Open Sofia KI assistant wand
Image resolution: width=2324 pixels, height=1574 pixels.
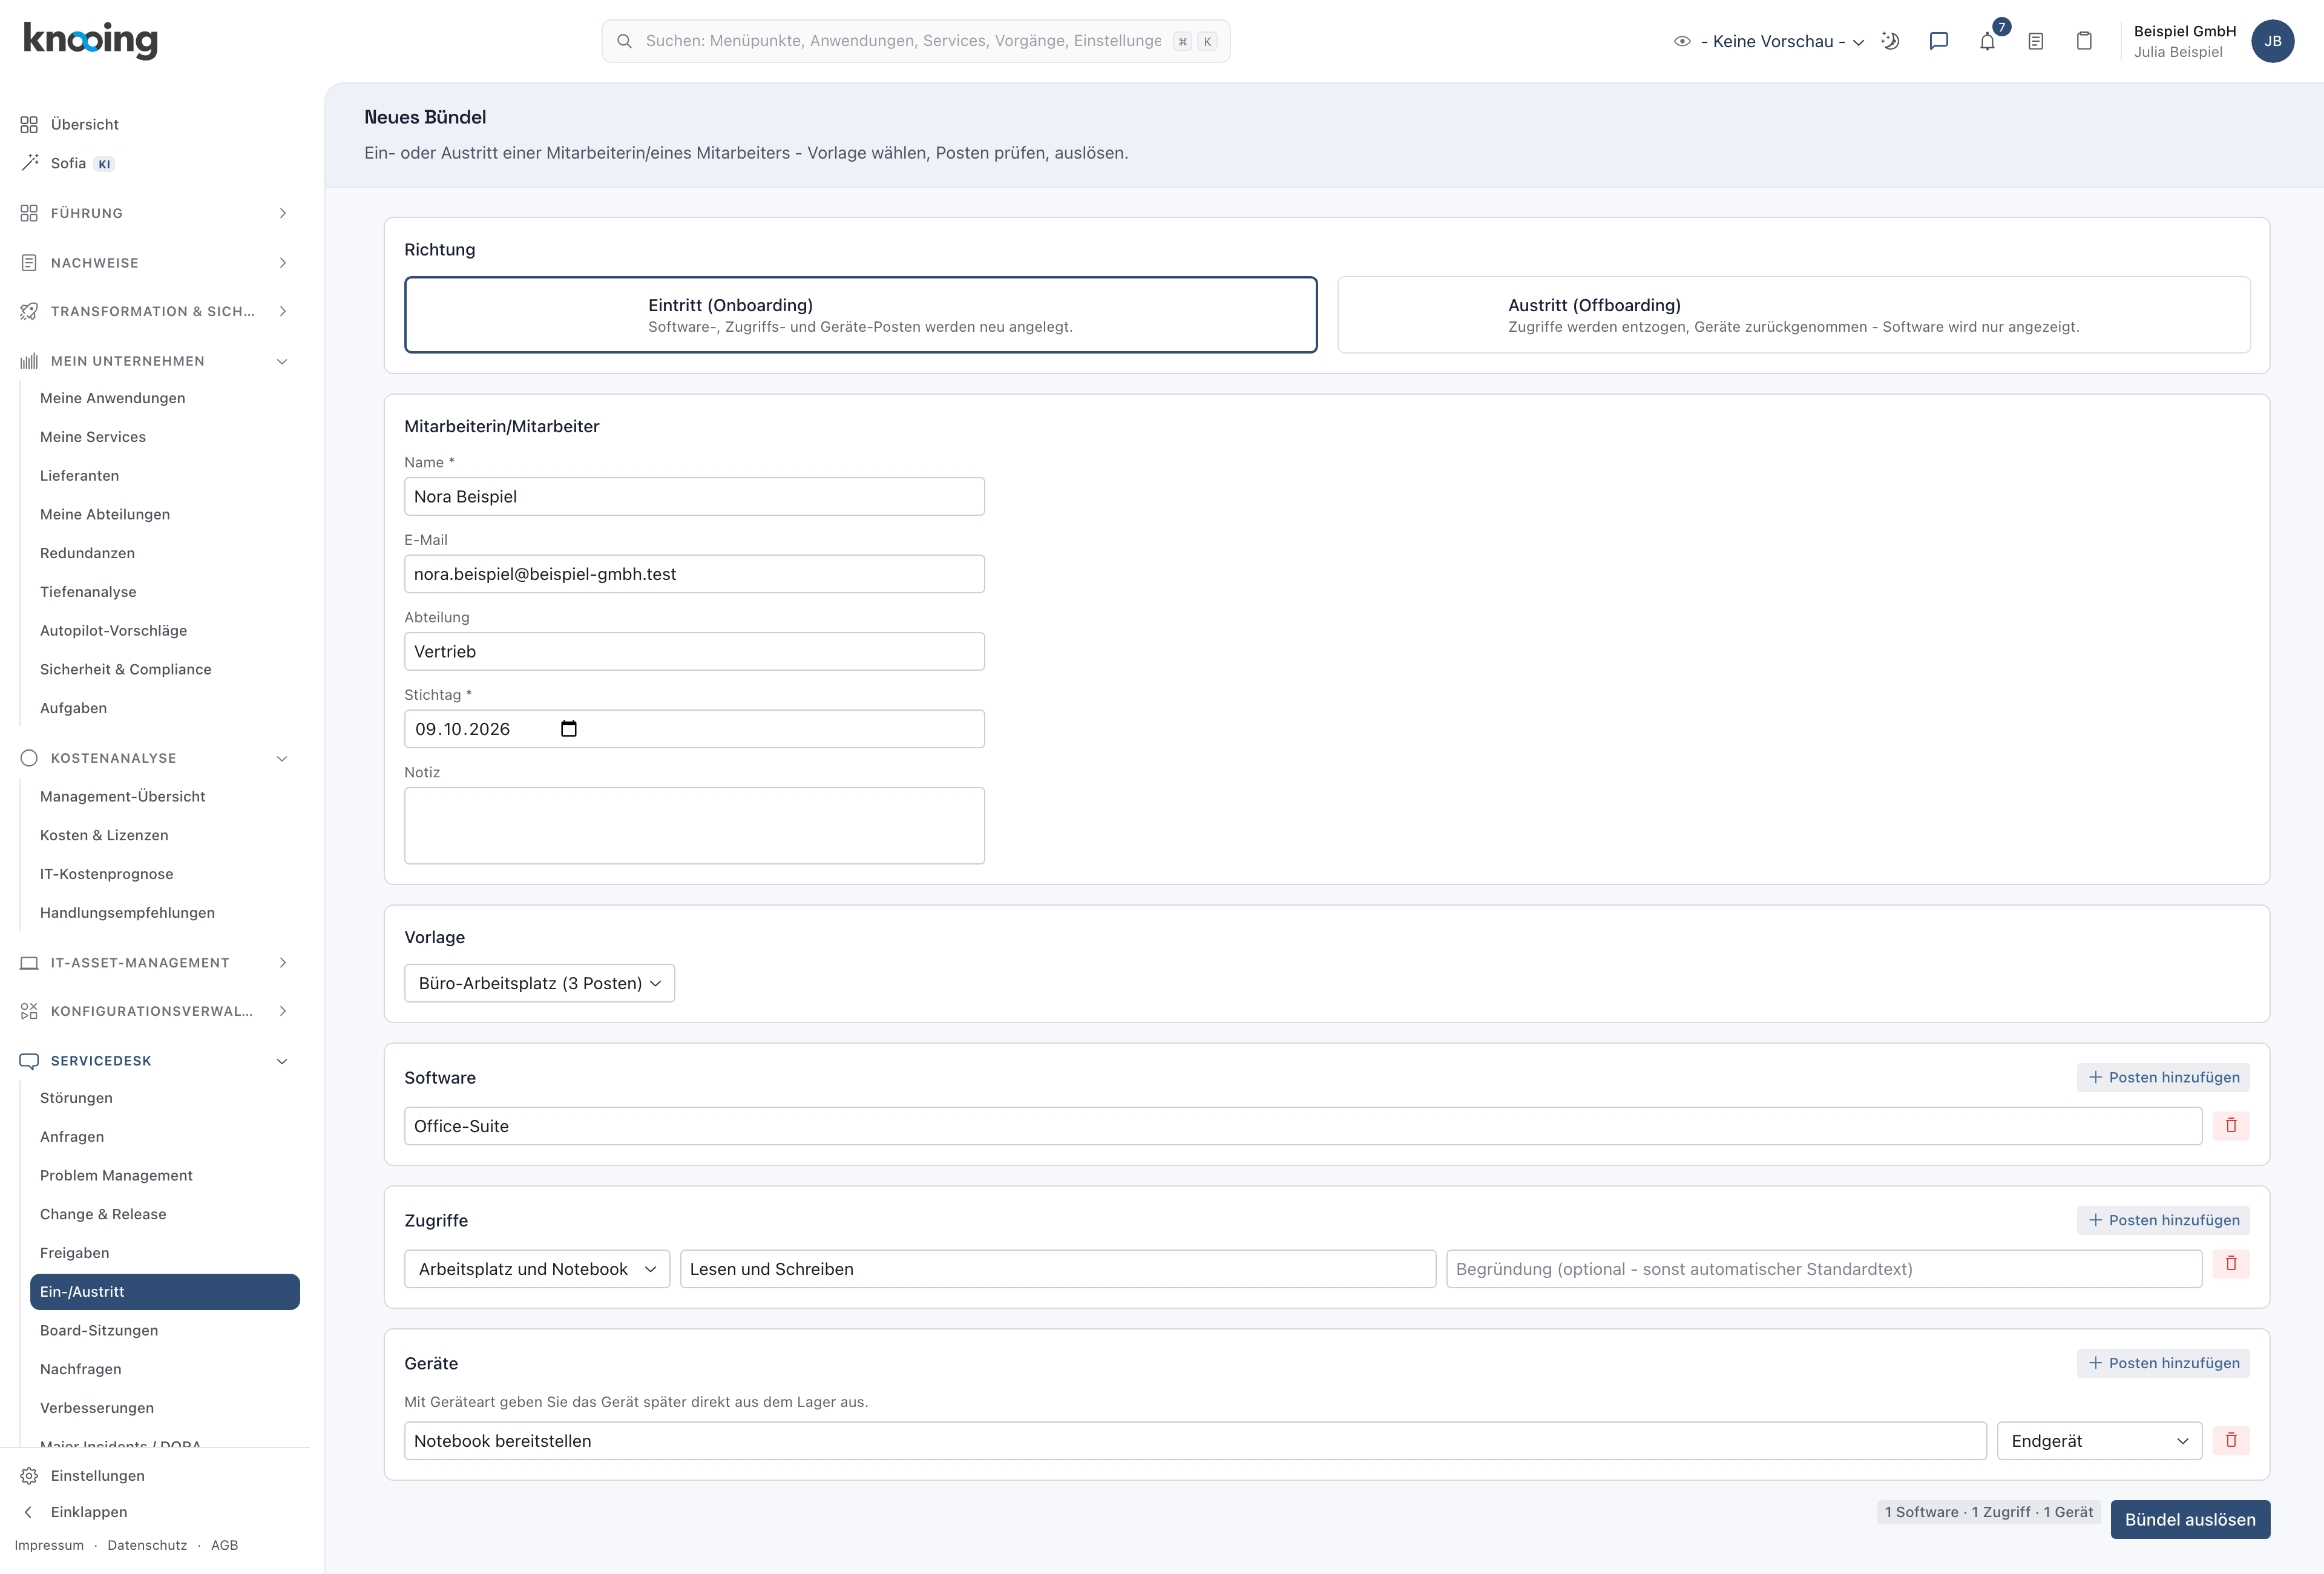coord(30,163)
